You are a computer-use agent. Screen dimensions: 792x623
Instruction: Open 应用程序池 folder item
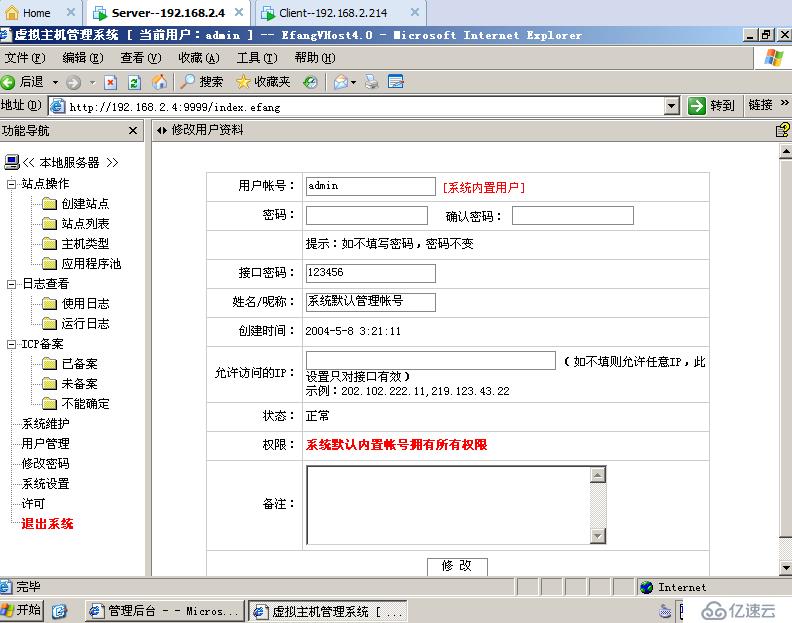pyautogui.click(x=82, y=264)
